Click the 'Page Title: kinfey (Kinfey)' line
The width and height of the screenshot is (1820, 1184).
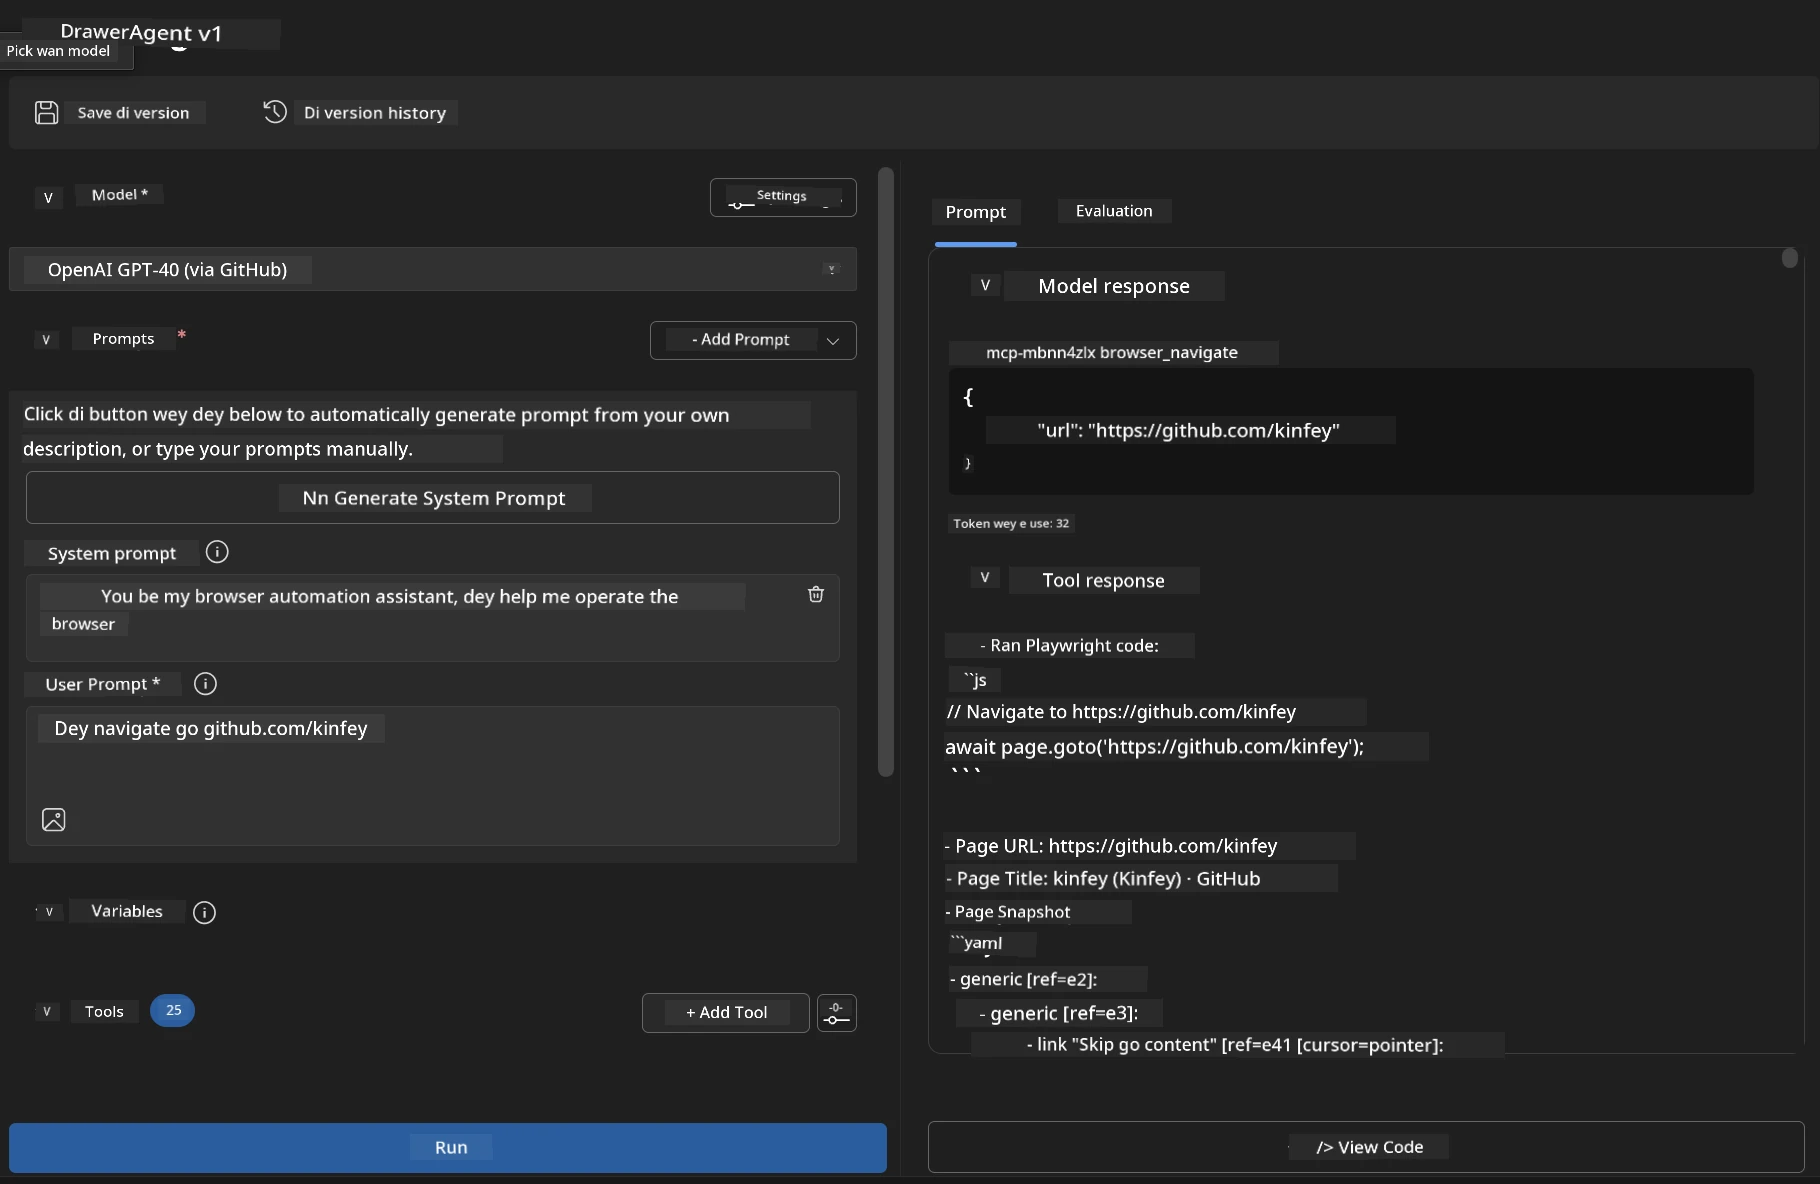tap(1103, 879)
